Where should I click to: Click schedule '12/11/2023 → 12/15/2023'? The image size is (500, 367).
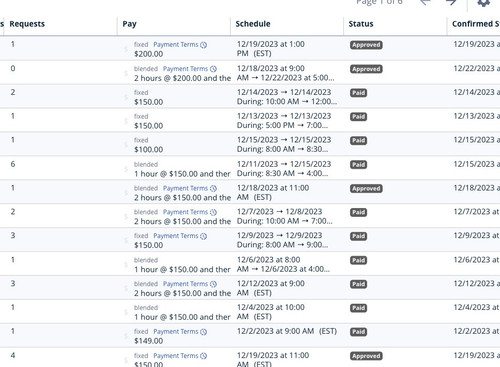coord(284,164)
